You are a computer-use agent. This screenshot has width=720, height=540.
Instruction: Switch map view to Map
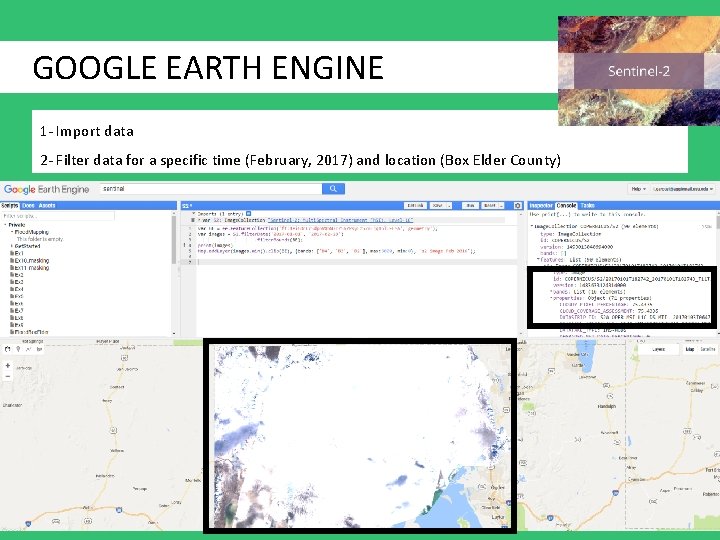click(690, 349)
